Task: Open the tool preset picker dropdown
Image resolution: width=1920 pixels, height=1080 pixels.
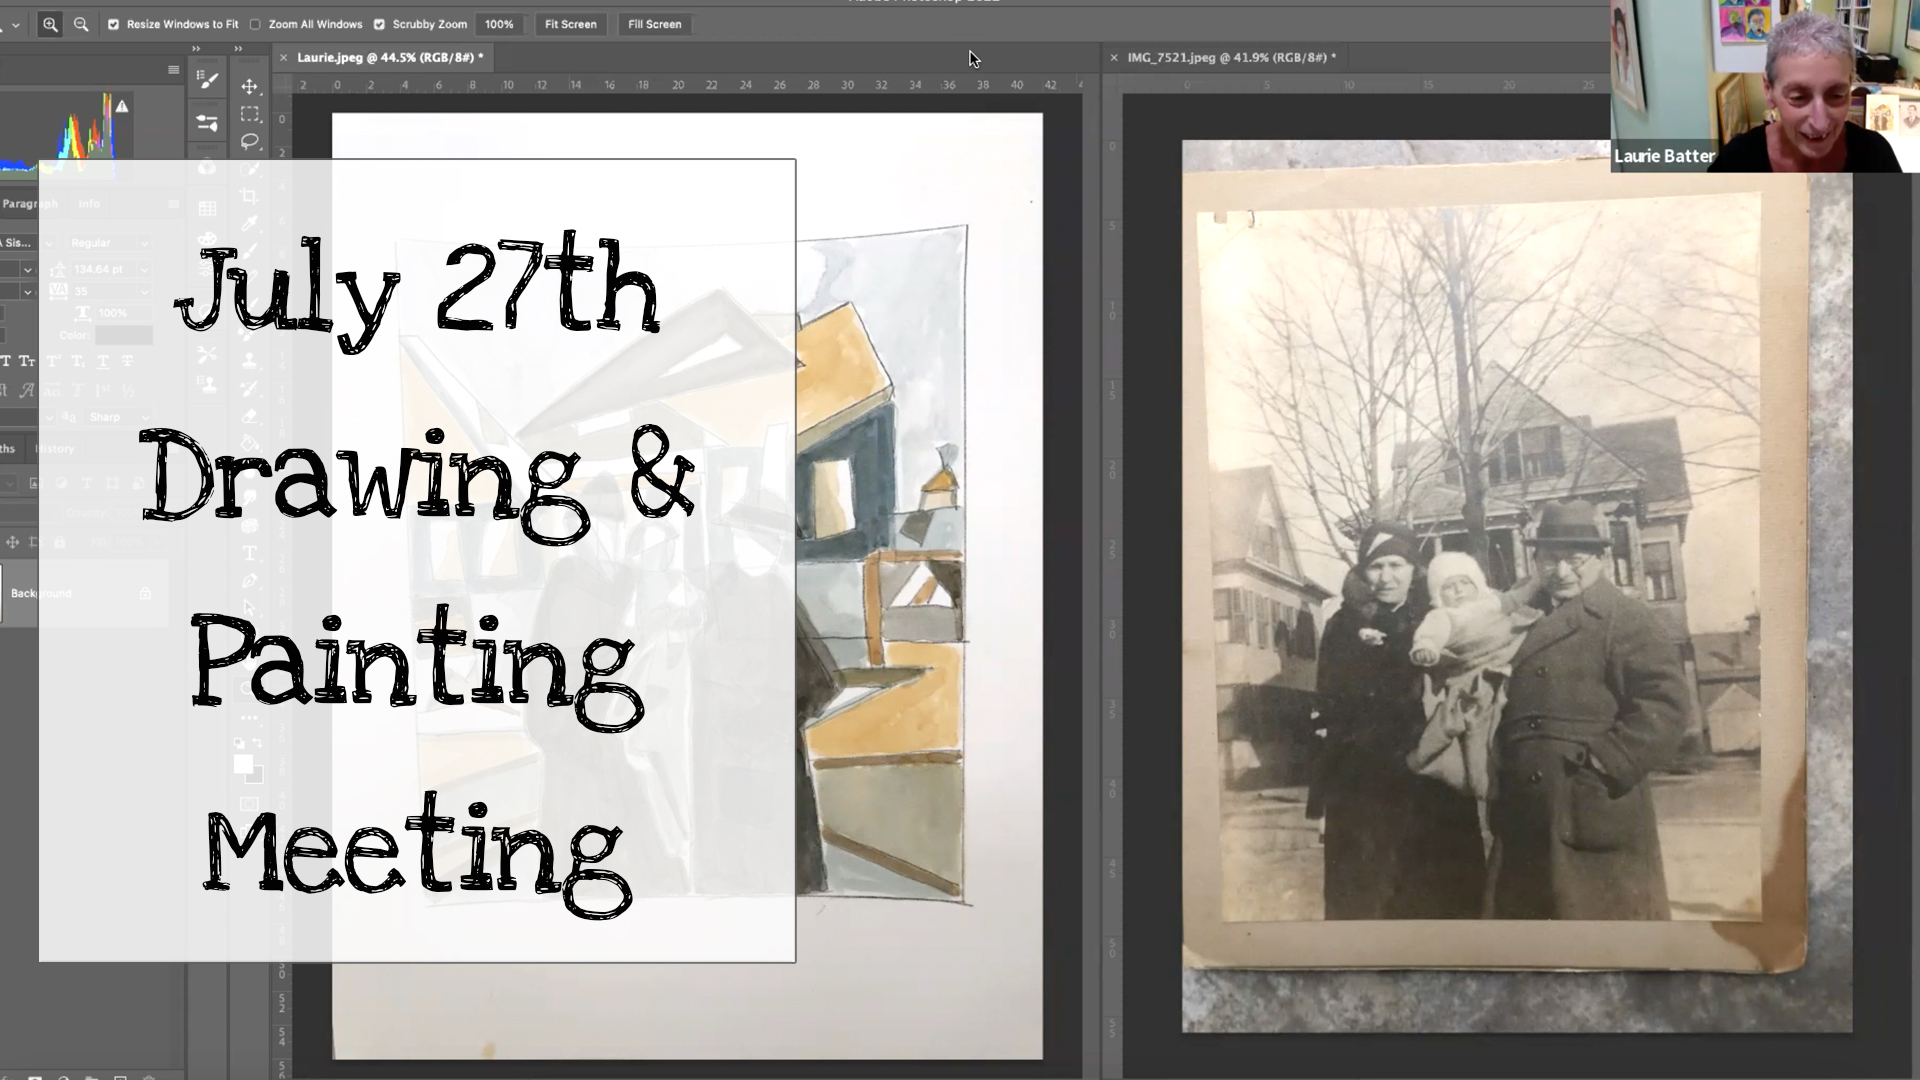Action: point(15,25)
